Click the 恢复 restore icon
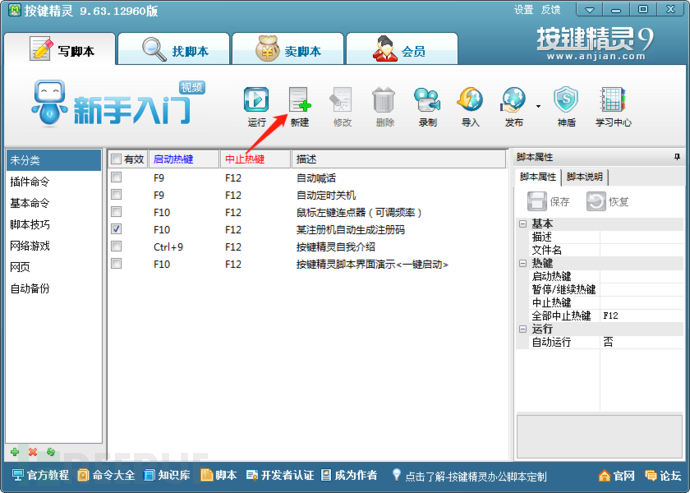Image resolution: width=690 pixels, height=493 pixels. click(x=596, y=202)
